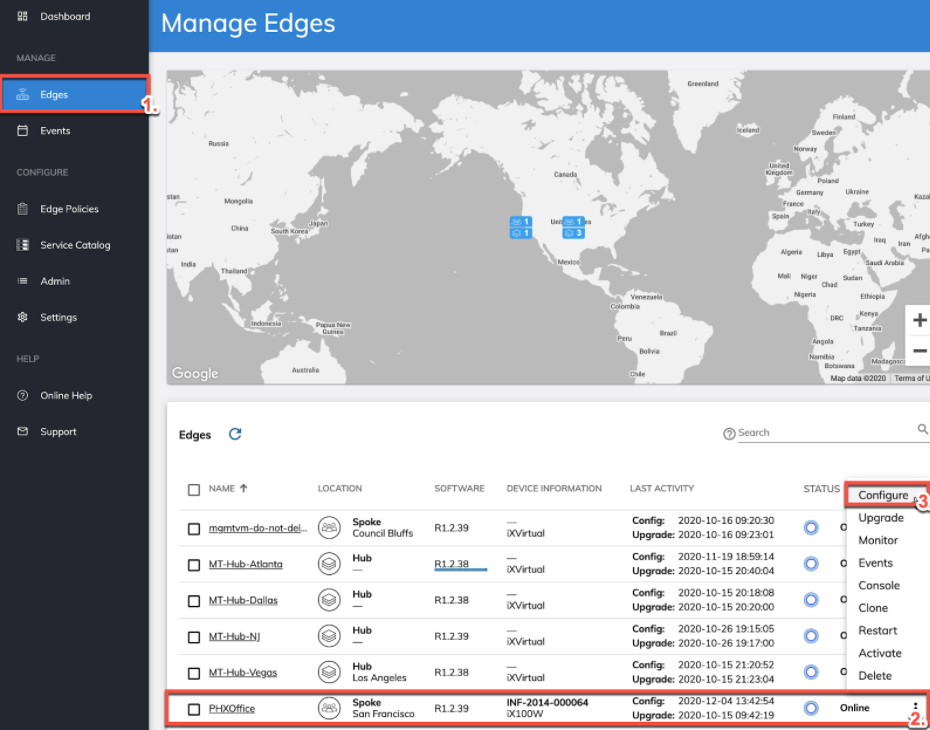Open Online Help link

coord(66,396)
